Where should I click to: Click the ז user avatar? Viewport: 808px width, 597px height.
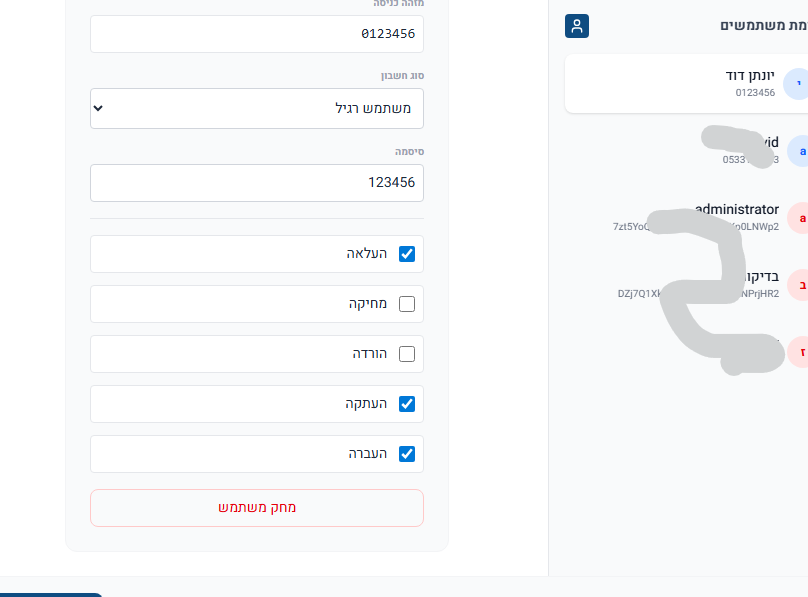(799, 352)
